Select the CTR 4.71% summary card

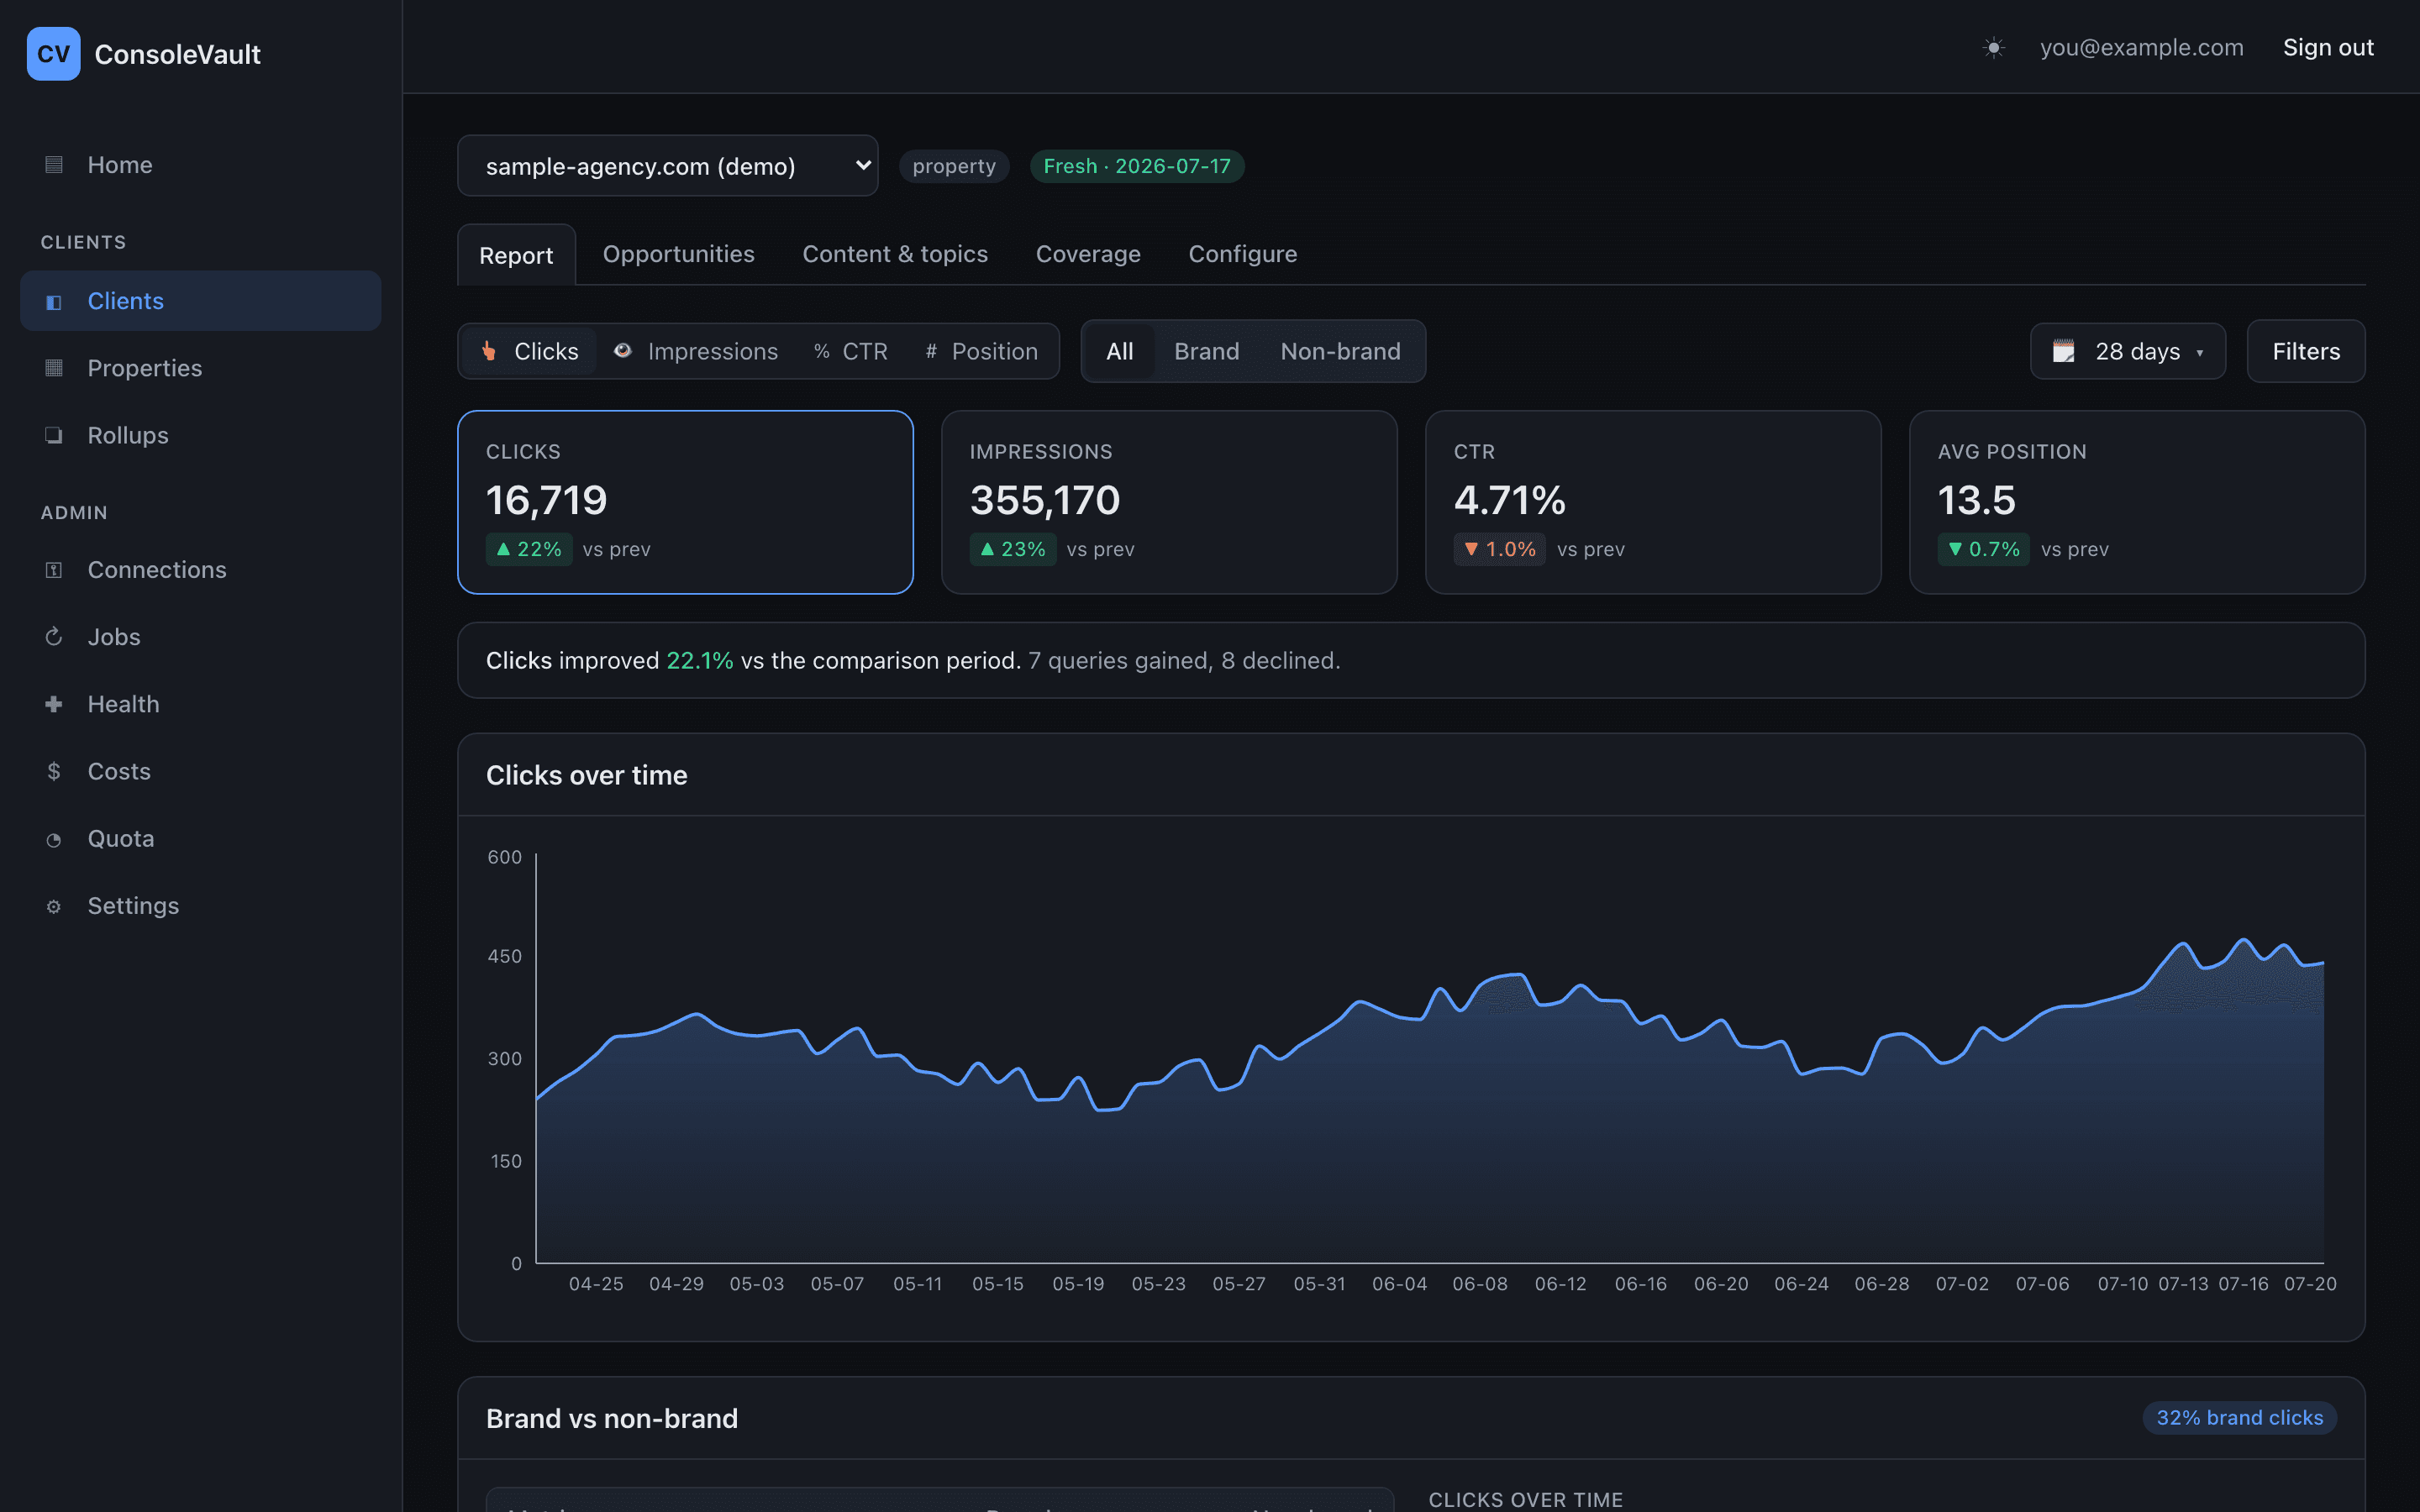click(x=1653, y=502)
